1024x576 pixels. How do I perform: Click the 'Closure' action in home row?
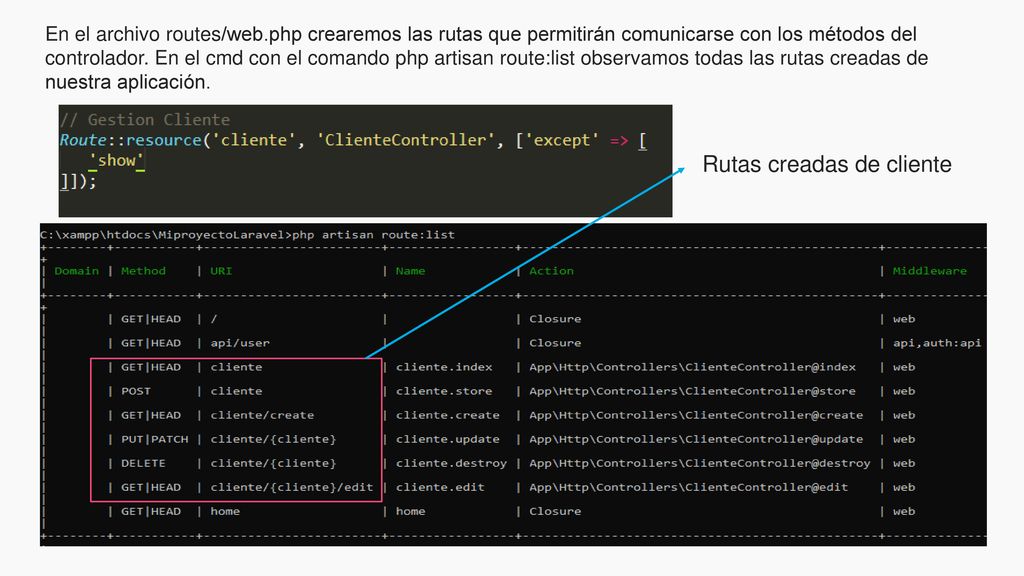555,511
